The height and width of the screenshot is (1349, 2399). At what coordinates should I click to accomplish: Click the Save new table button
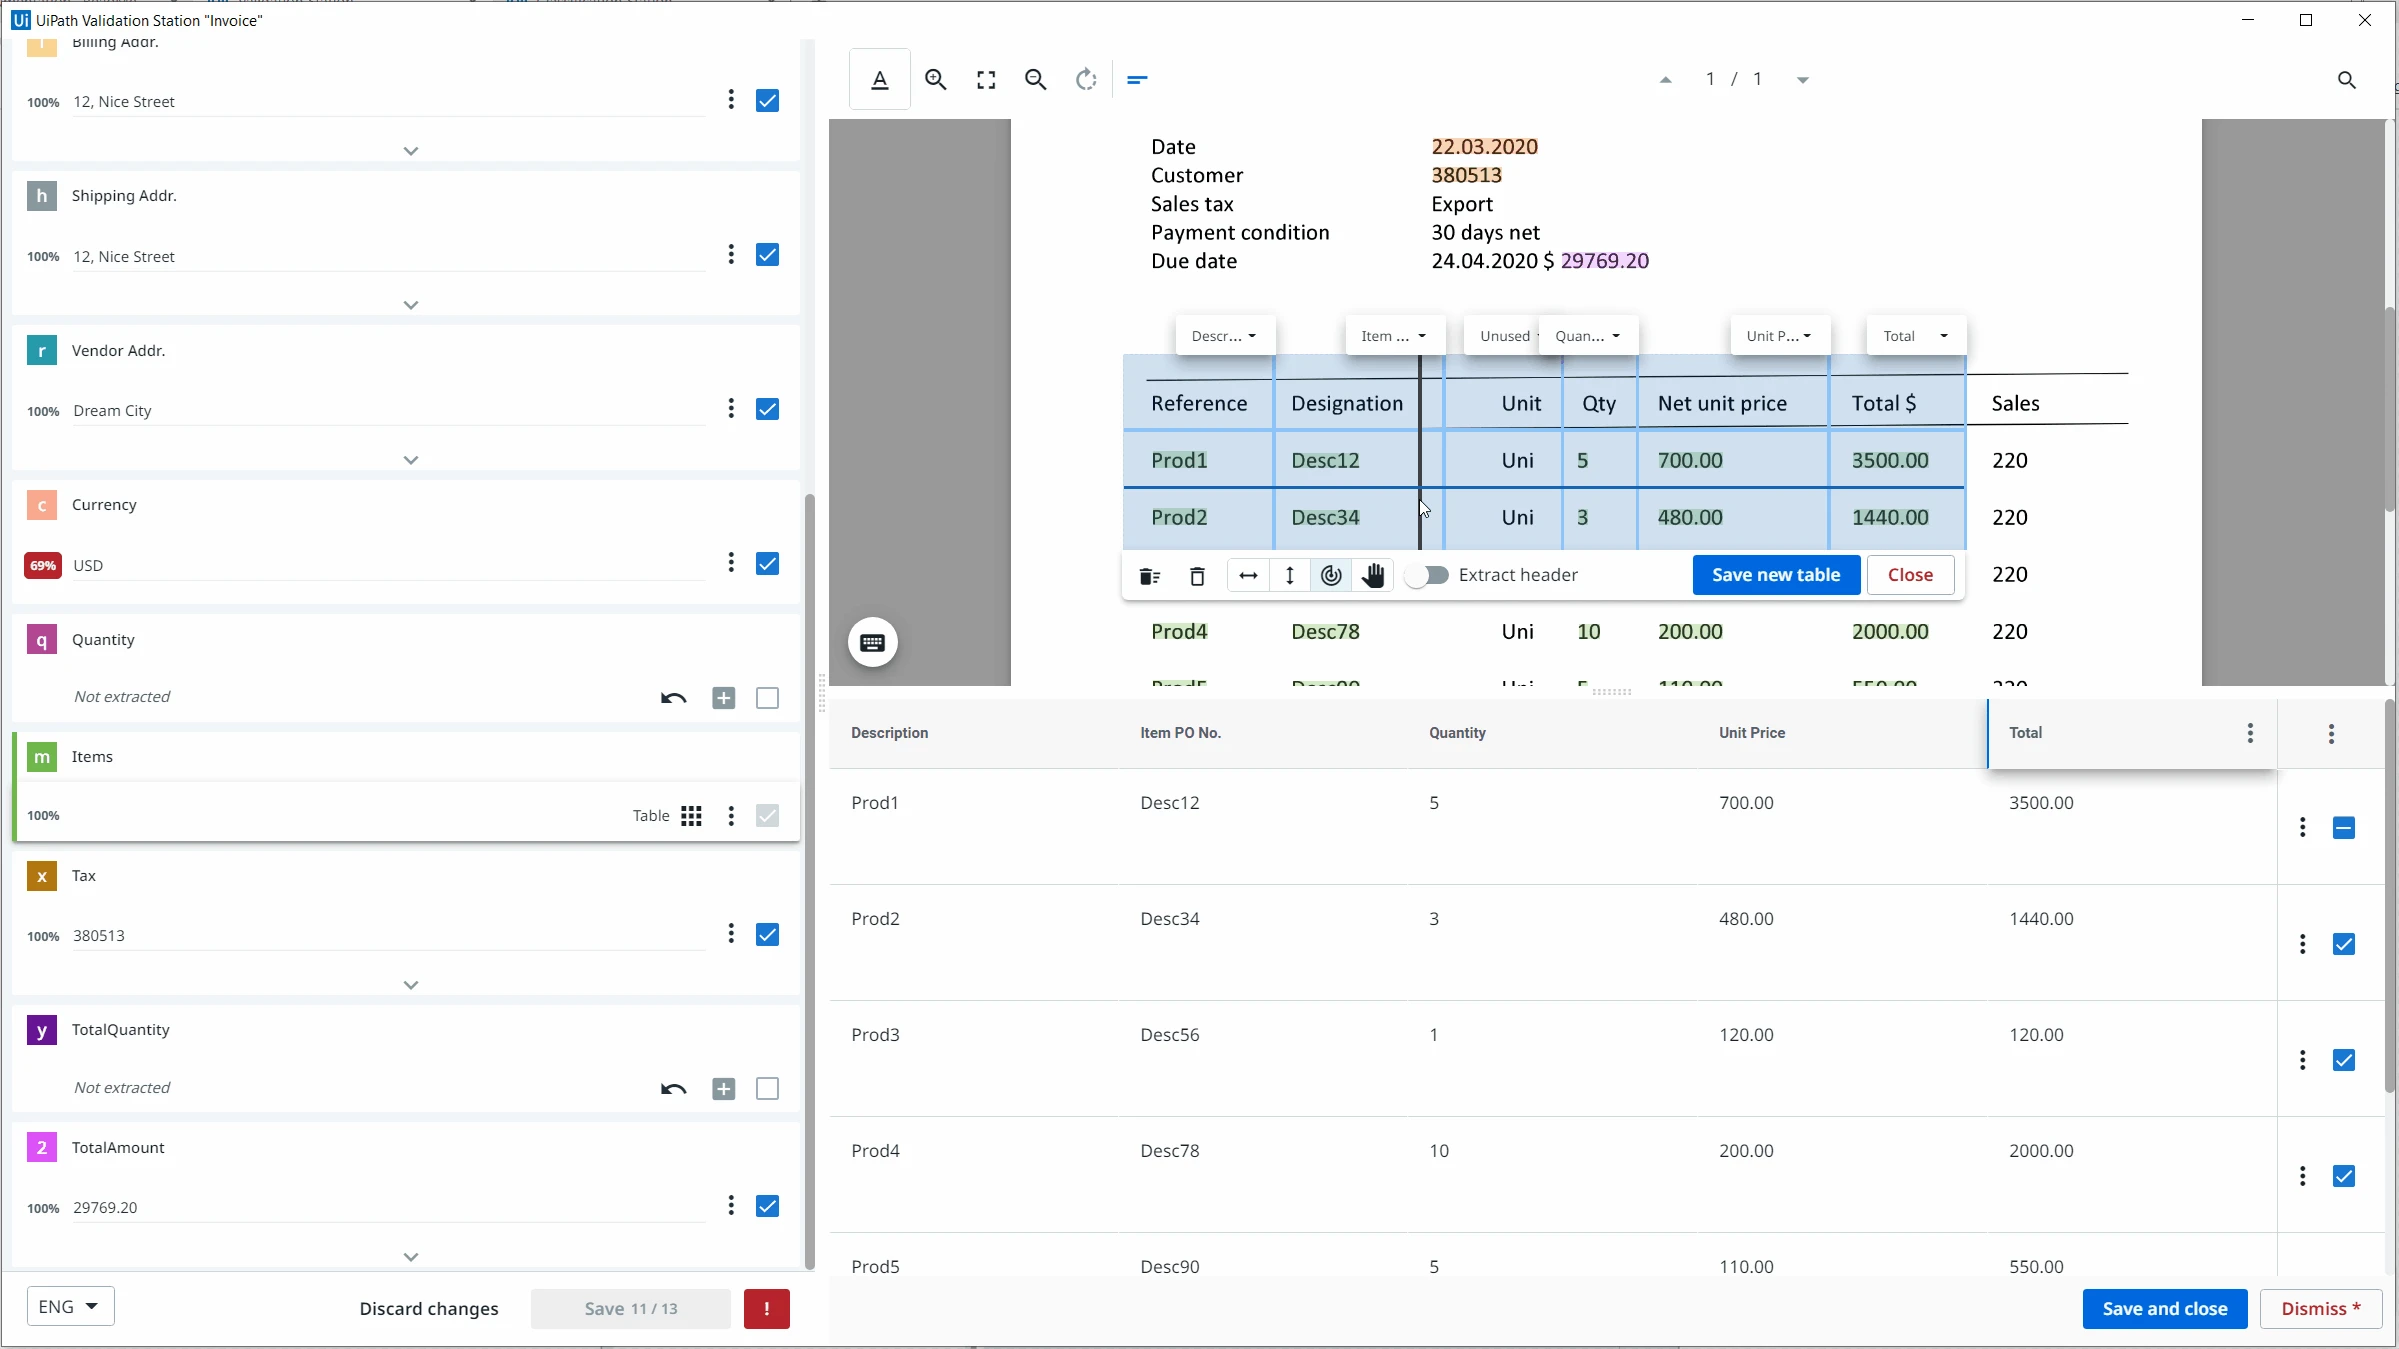[x=1776, y=575]
